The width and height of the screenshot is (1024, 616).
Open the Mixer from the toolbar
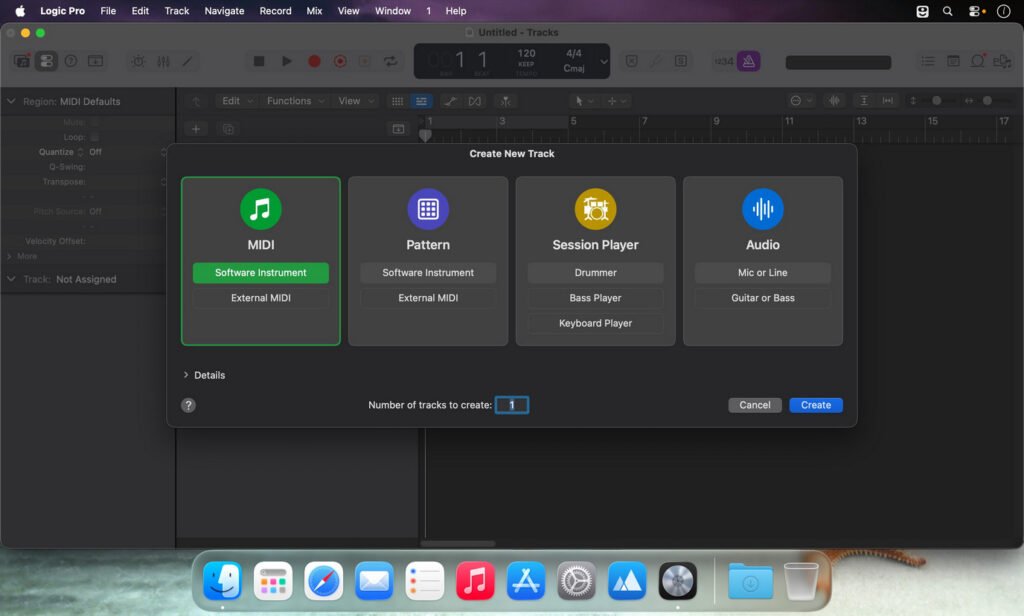(163, 61)
